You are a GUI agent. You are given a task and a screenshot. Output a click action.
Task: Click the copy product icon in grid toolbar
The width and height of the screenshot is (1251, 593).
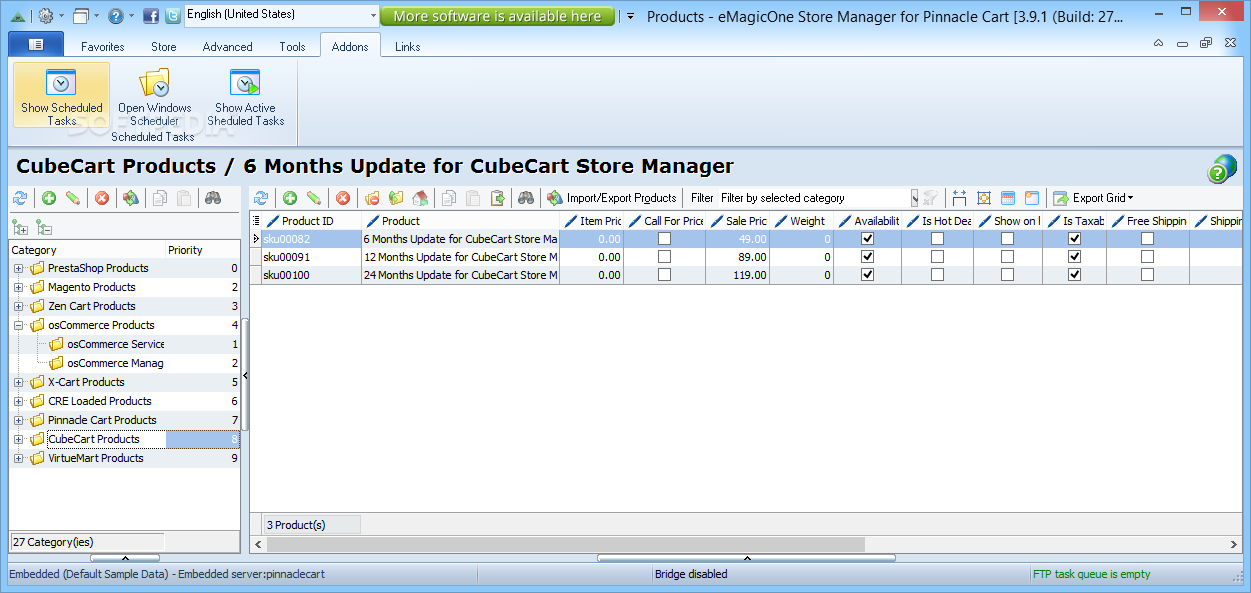pyautogui.click(x=450, y=198)
